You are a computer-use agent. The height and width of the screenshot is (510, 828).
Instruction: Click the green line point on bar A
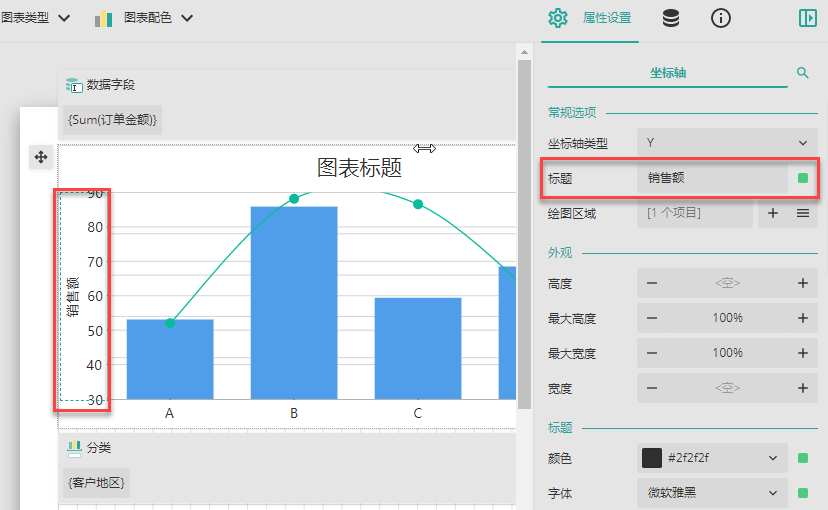point(170,323)
